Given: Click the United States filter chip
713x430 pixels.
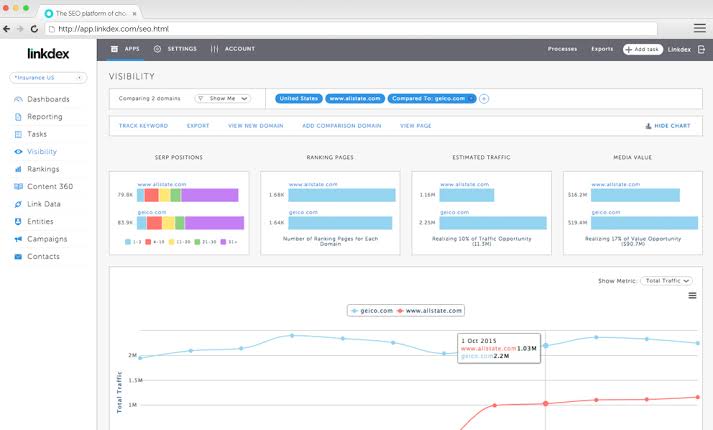Looking at the screenshot, I should pos(299,99).
